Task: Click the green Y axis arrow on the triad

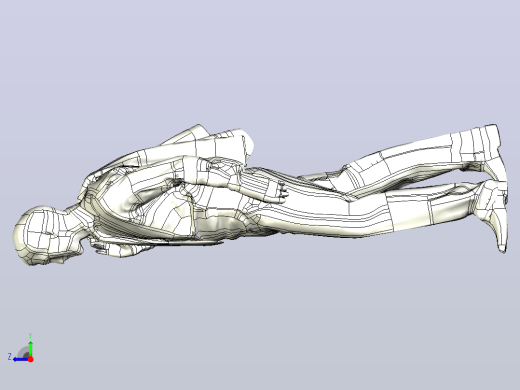Action: click(30, 348)
